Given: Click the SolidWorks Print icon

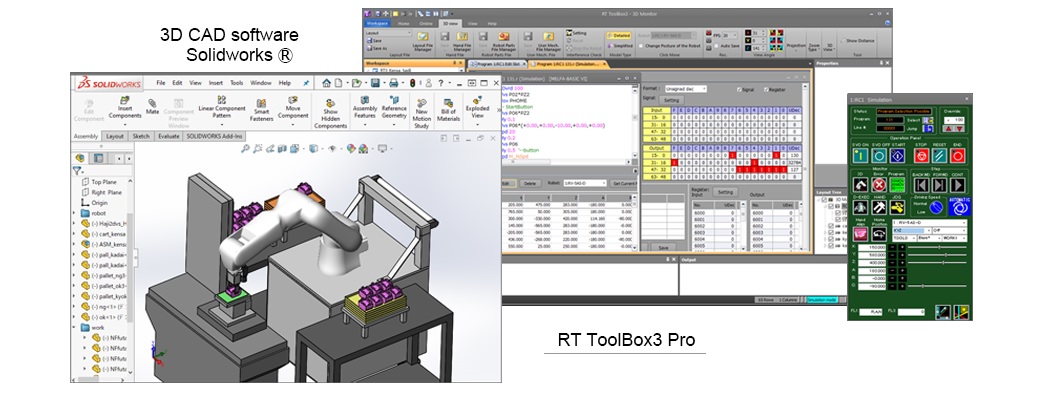Looking at the screenshot, I should (393, 82).
